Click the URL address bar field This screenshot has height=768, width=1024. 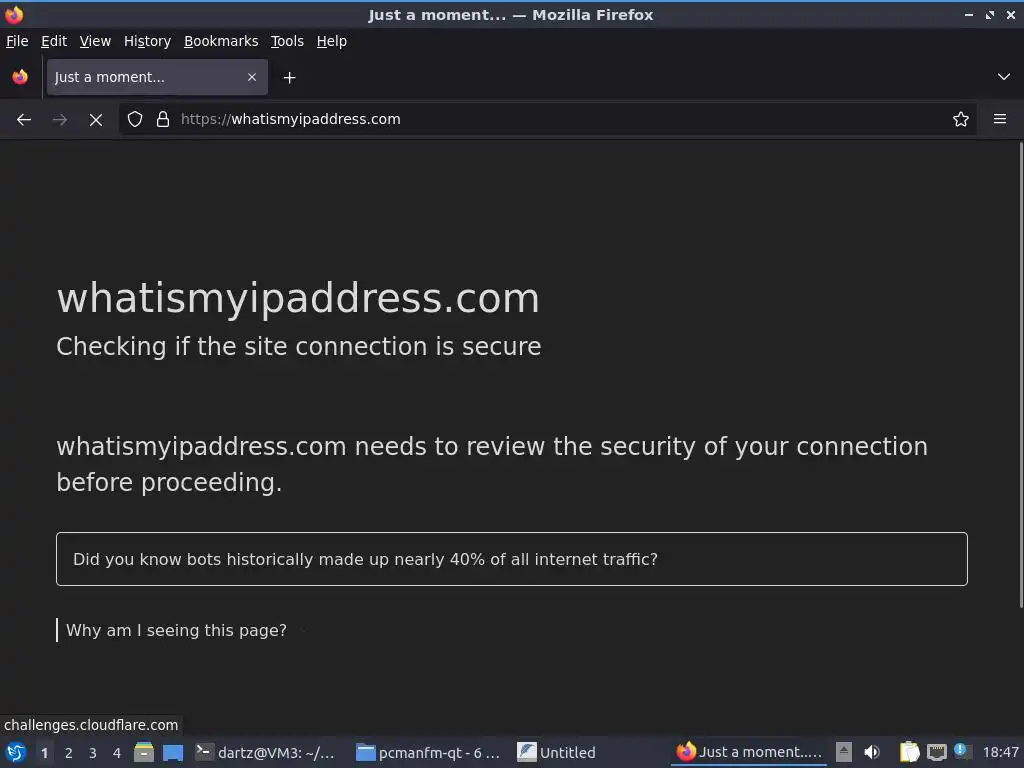[x=547, y=120]
